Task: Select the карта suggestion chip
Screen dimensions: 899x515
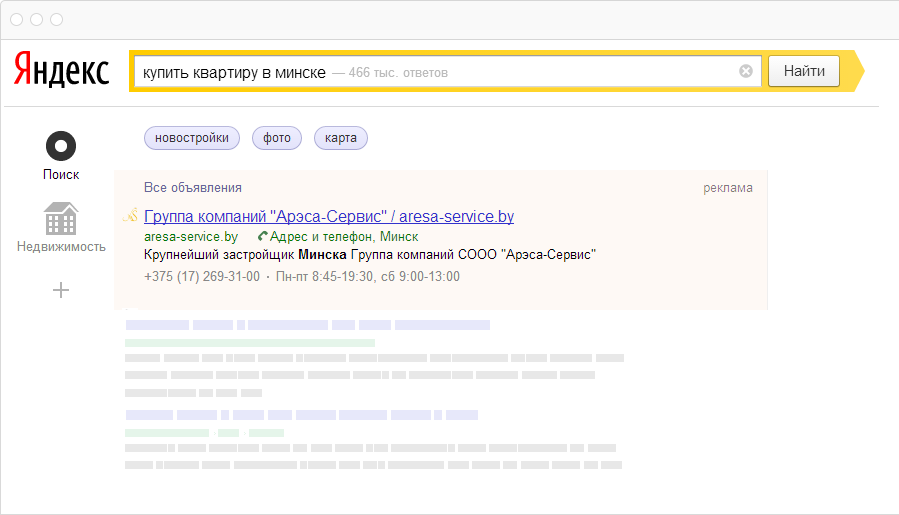Action: click(x=341, y=138)
